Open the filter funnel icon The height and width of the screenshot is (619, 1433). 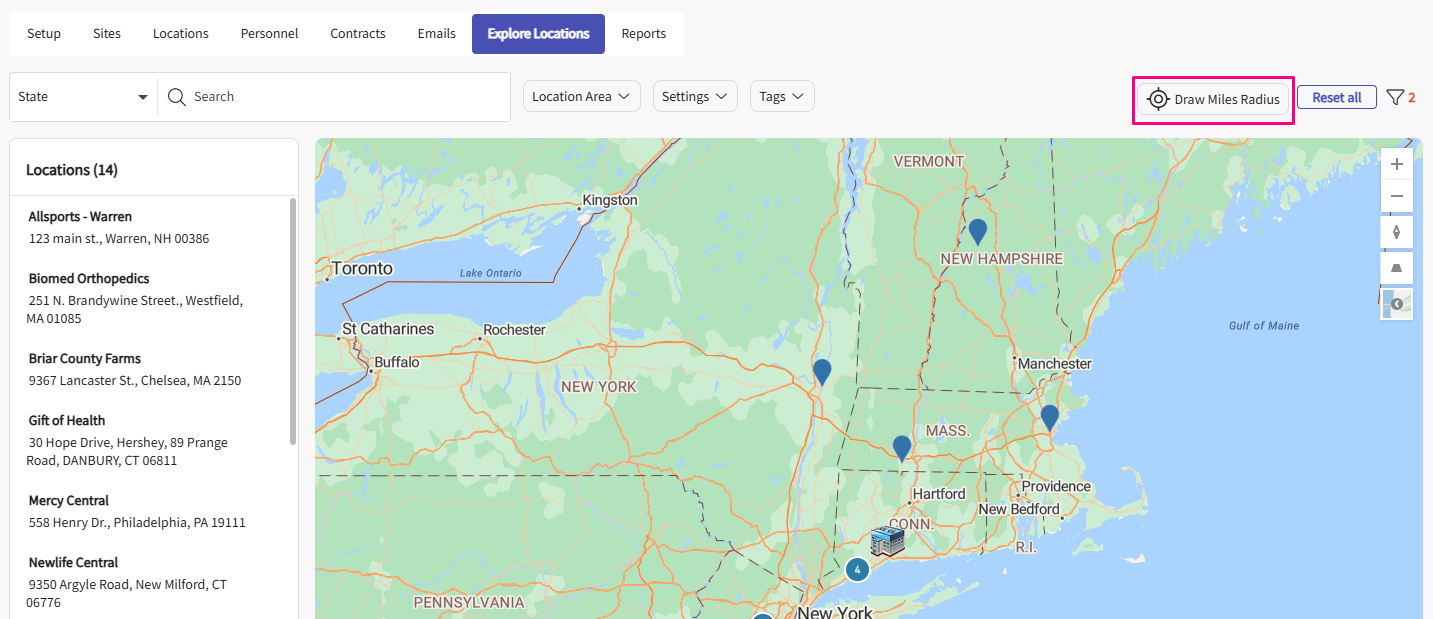coord(1395,97)
